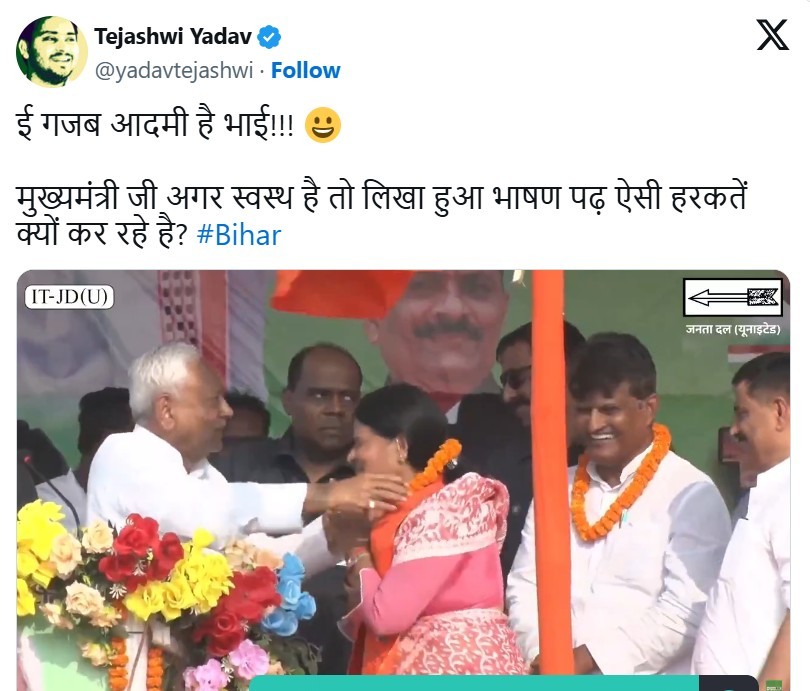Click the smiley emoji in the tweet
Viewport: 810px width, 691px height.
tap(323, 125)
